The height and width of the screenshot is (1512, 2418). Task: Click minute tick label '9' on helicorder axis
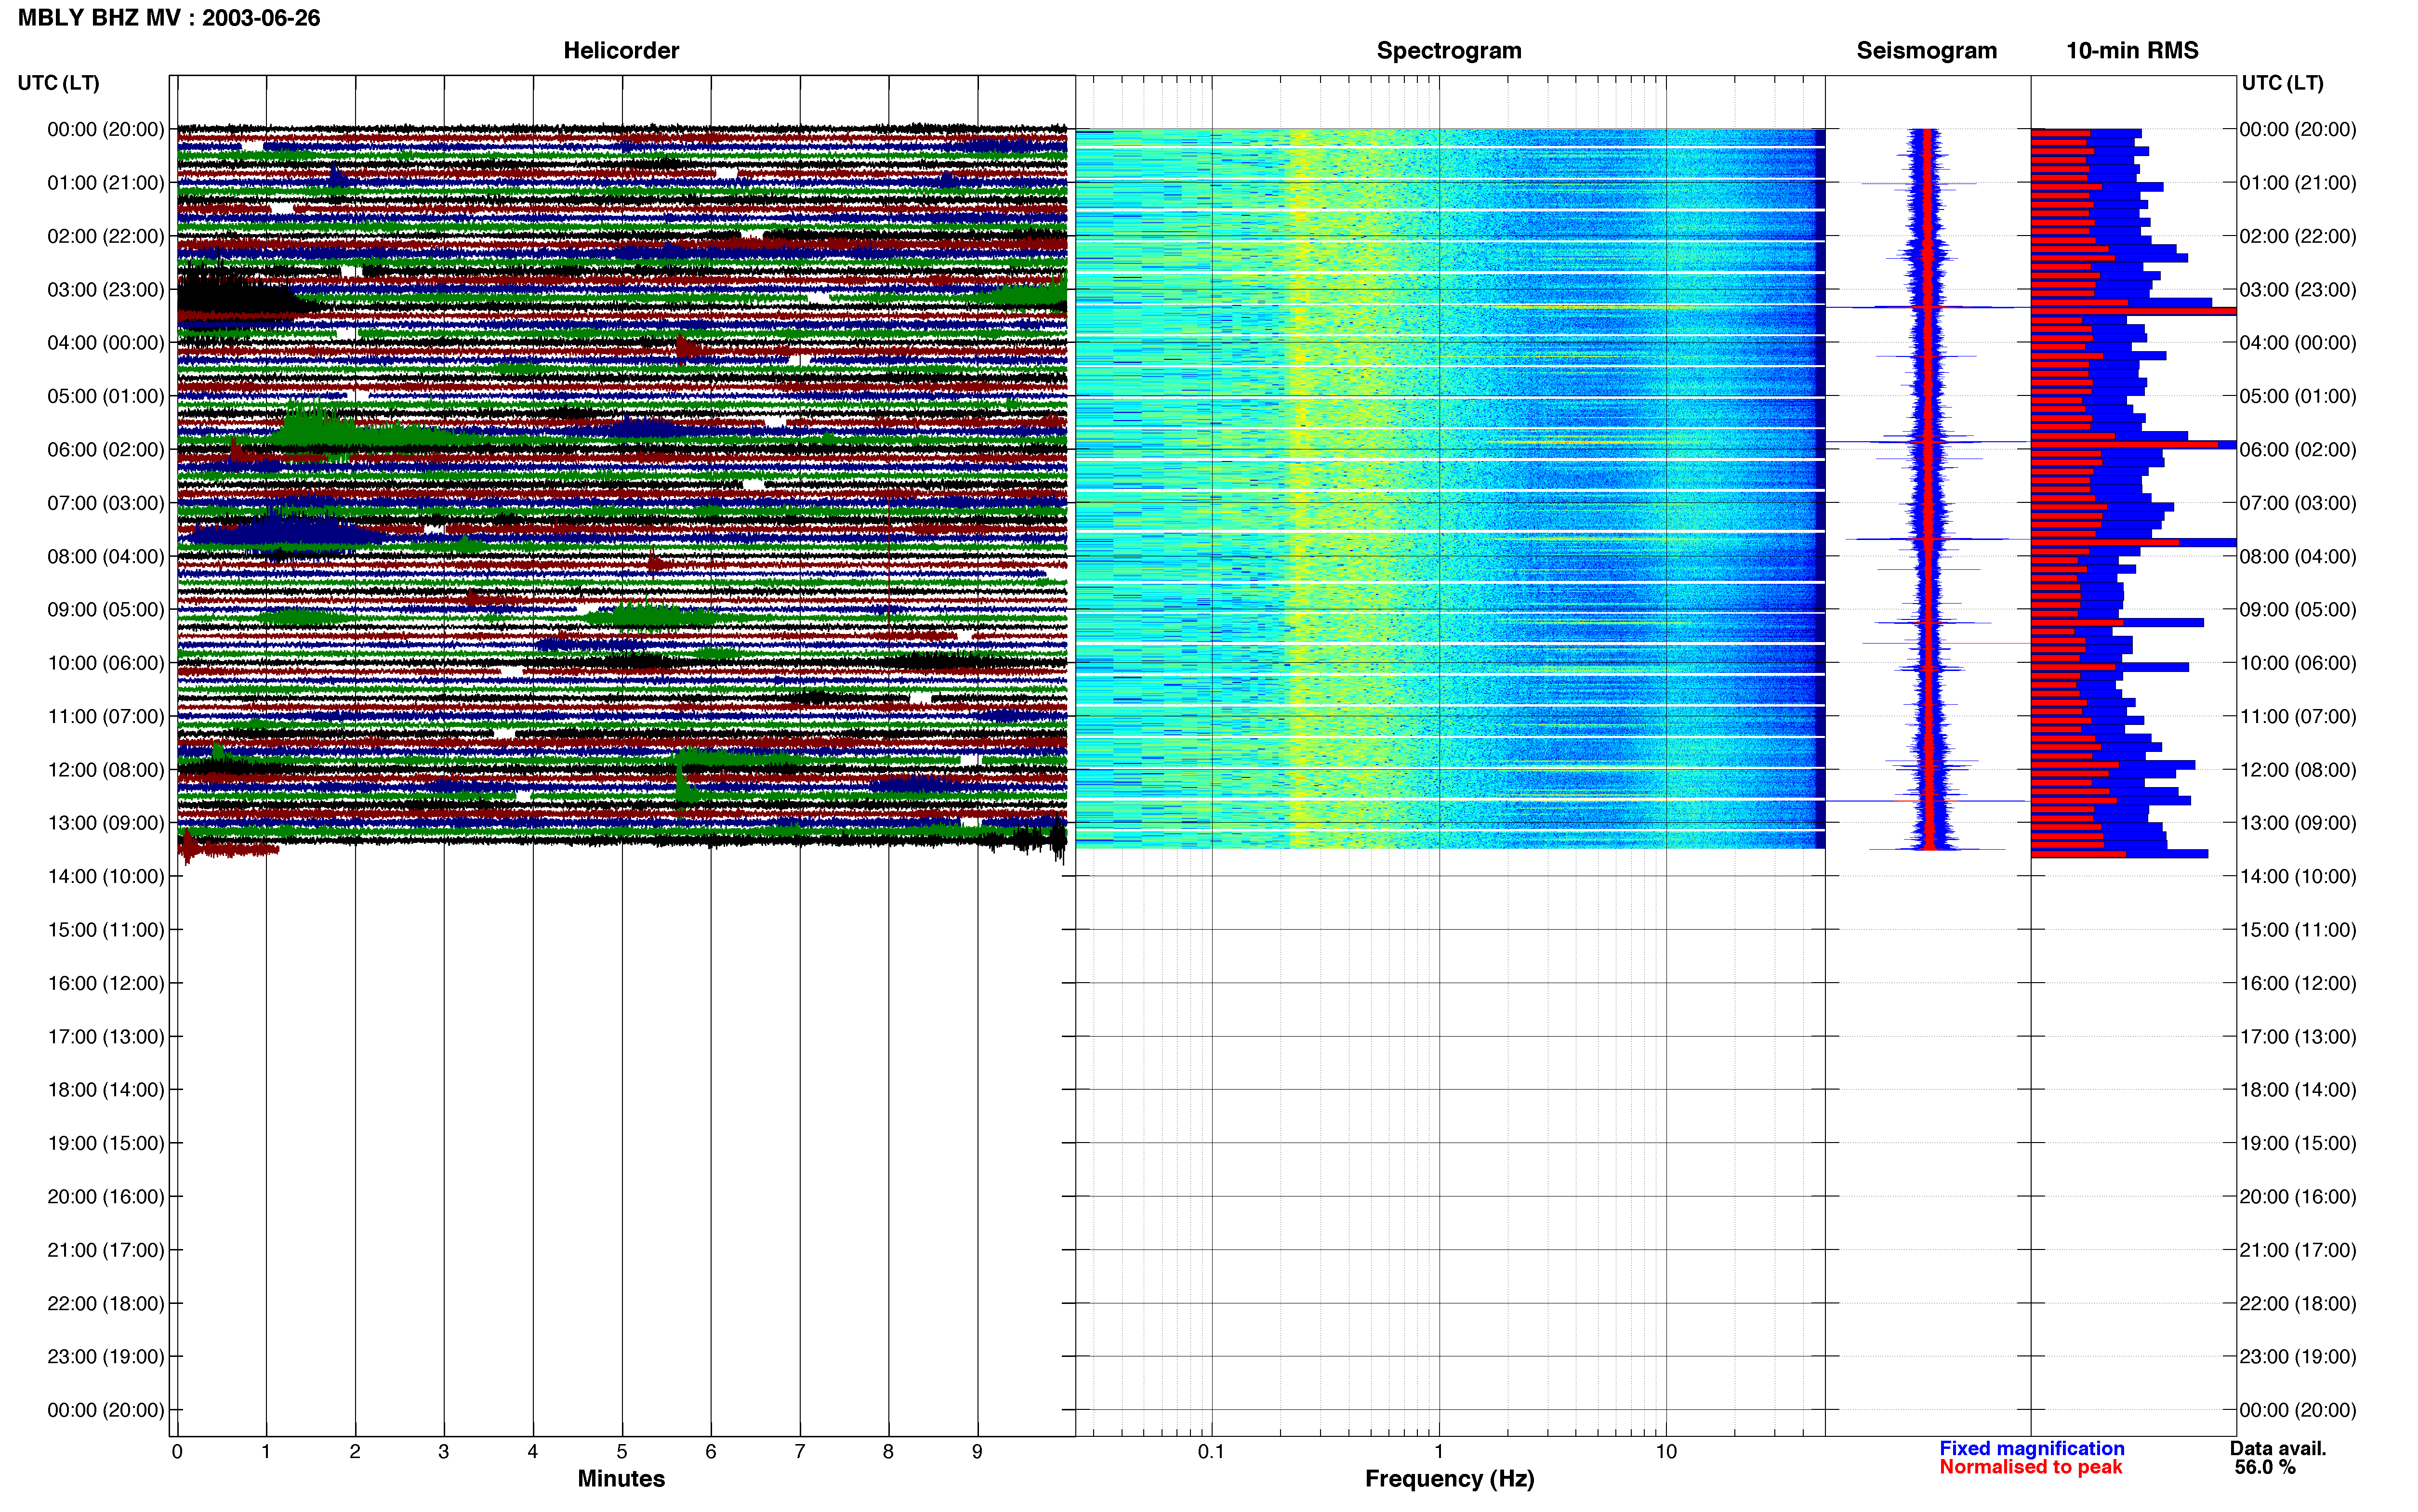(977, 1452)
